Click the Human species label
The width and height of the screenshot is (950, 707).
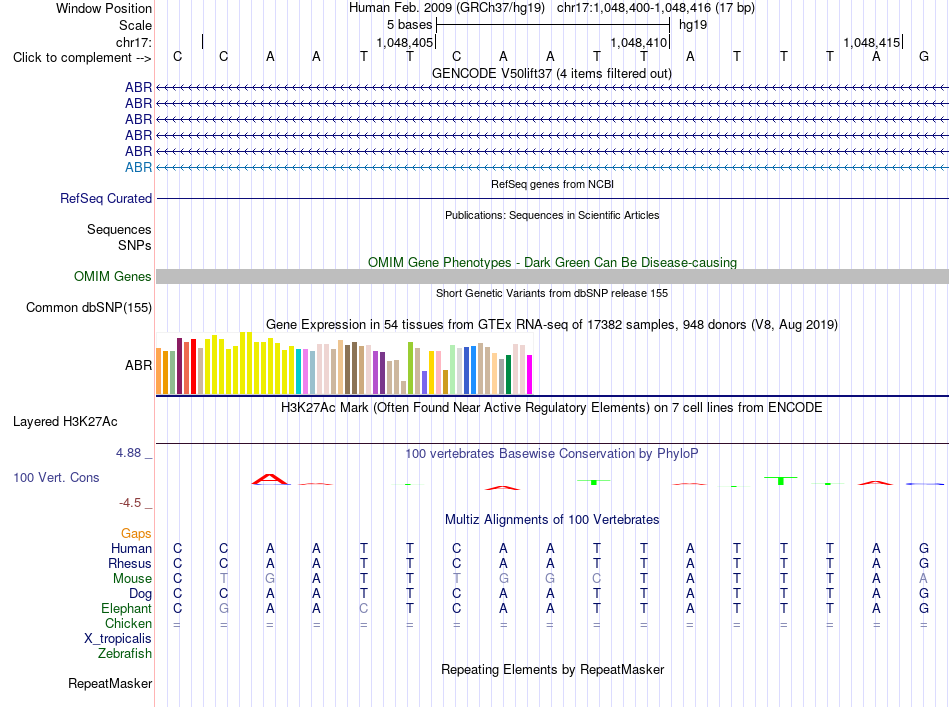coord(131,548)
